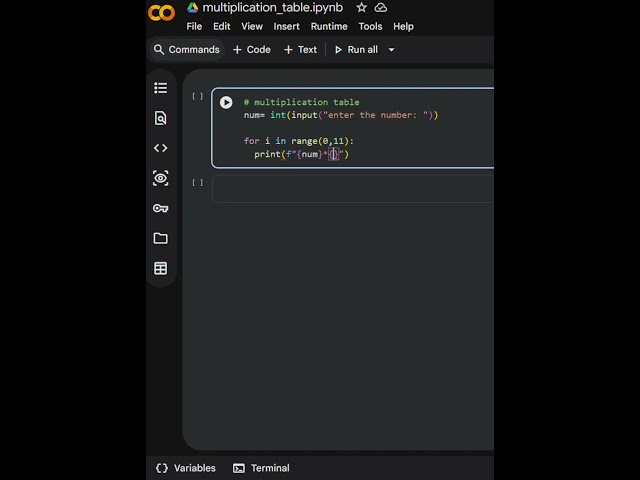Click the notebook title multiplication_table.ipynb
This screenshot has height=480, width=640.
tap(273, 8)
